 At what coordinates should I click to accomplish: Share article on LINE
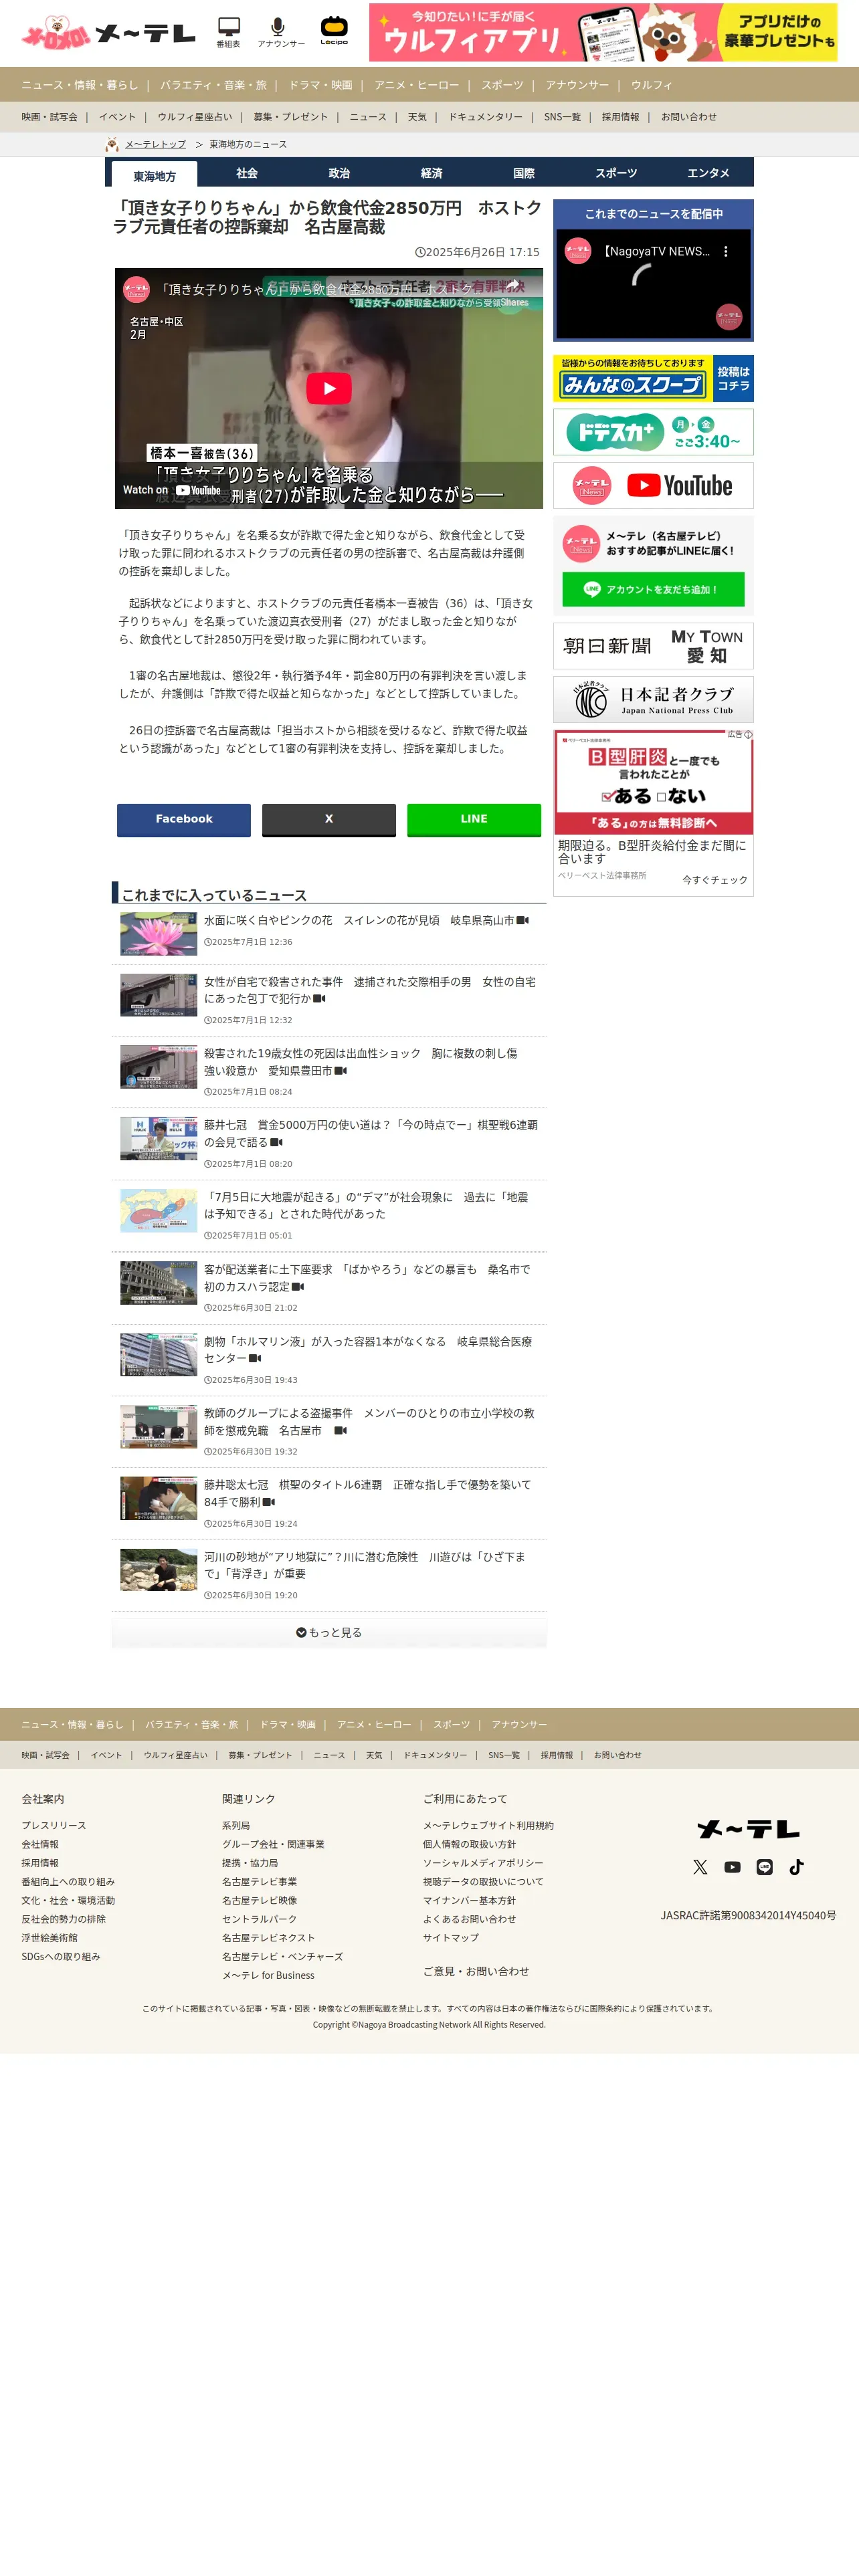tap(474, 819)
